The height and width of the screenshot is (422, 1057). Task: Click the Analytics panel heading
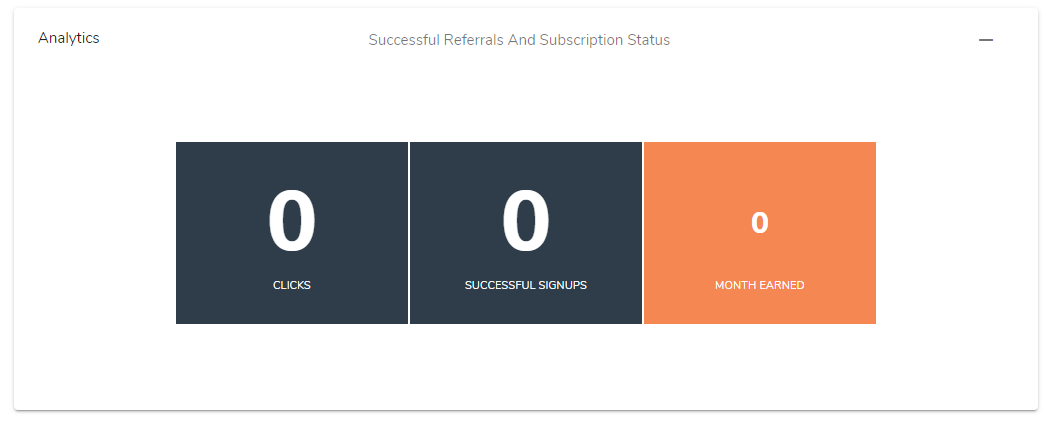point(69,38)
